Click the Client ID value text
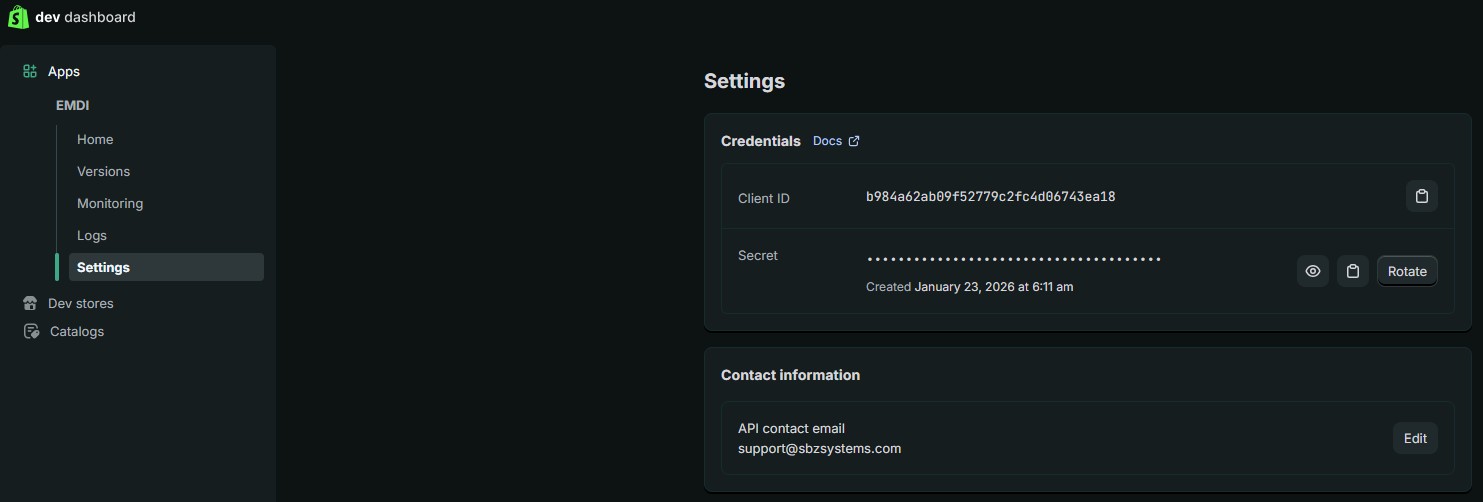1483x502 pixels. pos(990,197)
